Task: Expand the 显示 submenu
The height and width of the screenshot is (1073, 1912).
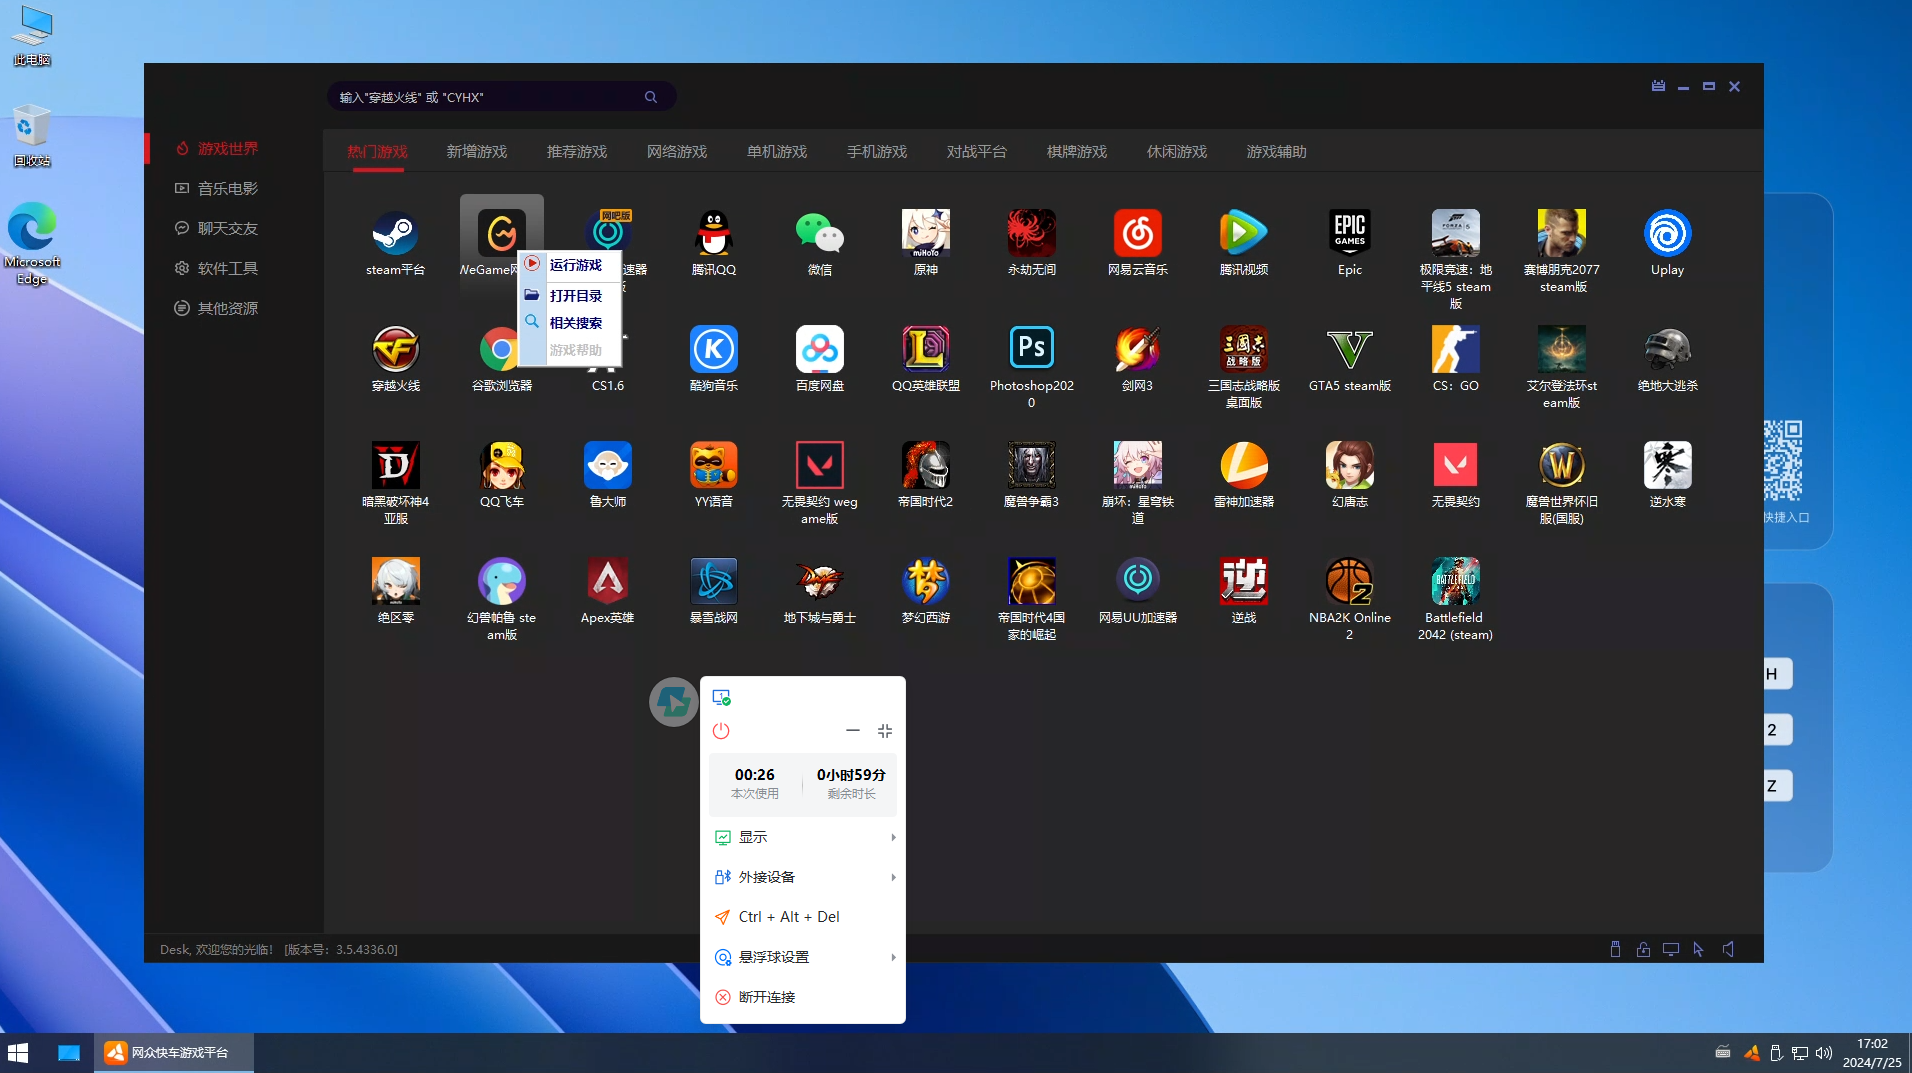Action: tap(803, 837)
